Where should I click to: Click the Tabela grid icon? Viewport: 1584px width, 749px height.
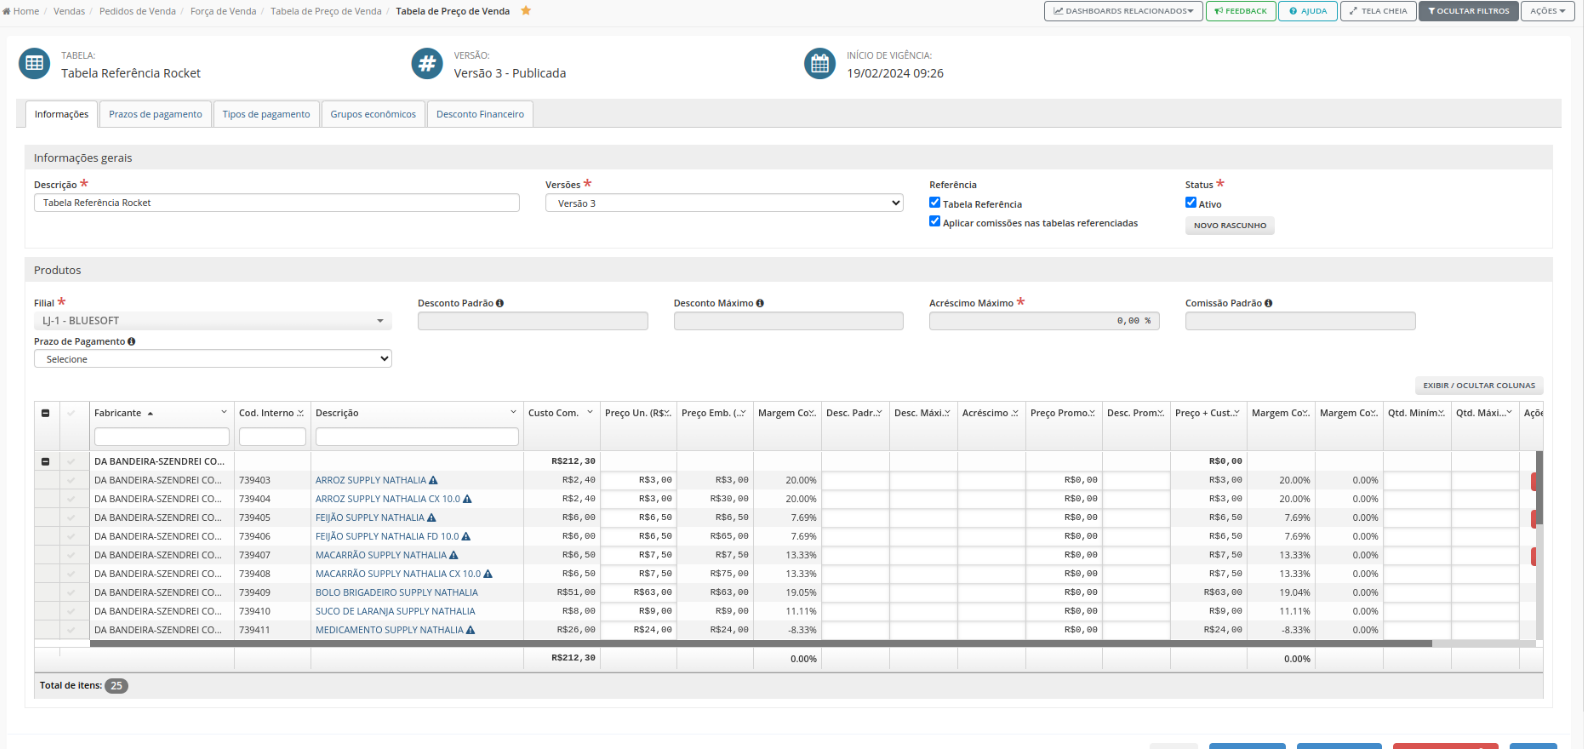34,63
